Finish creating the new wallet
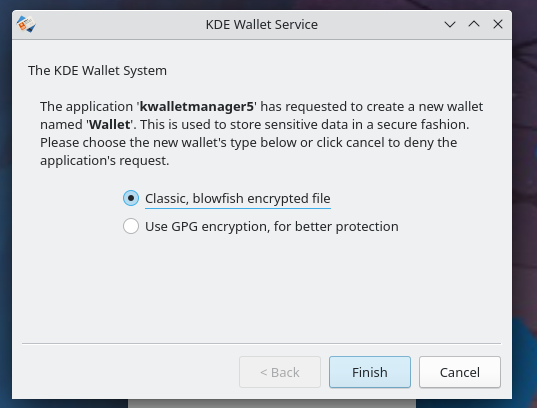This screenshot has height=408, width=537. coord(370,372)
